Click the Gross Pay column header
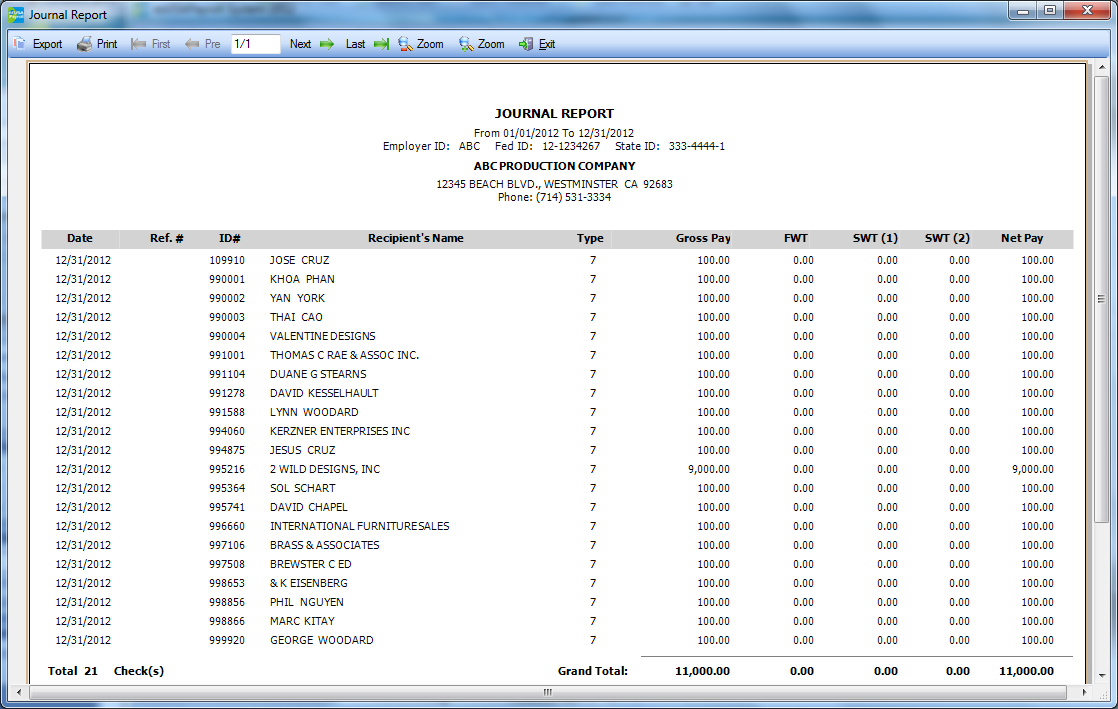Screen dimensions: 1118x709 pos(702,239)
